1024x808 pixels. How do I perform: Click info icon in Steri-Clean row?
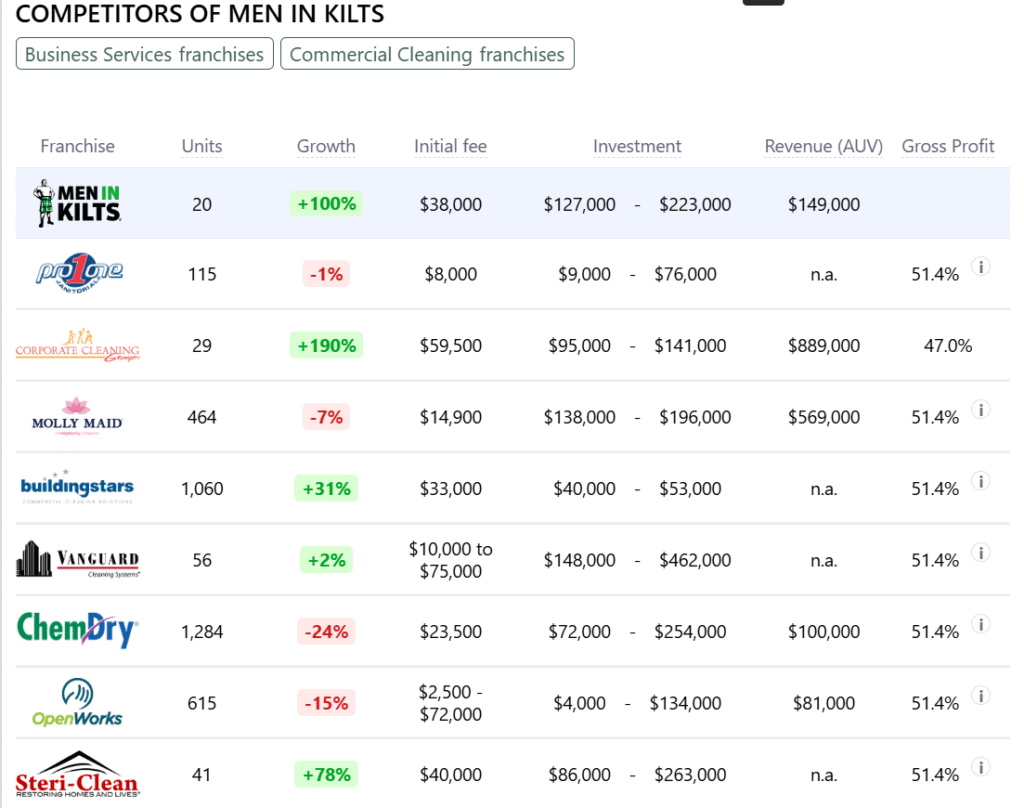980,767
